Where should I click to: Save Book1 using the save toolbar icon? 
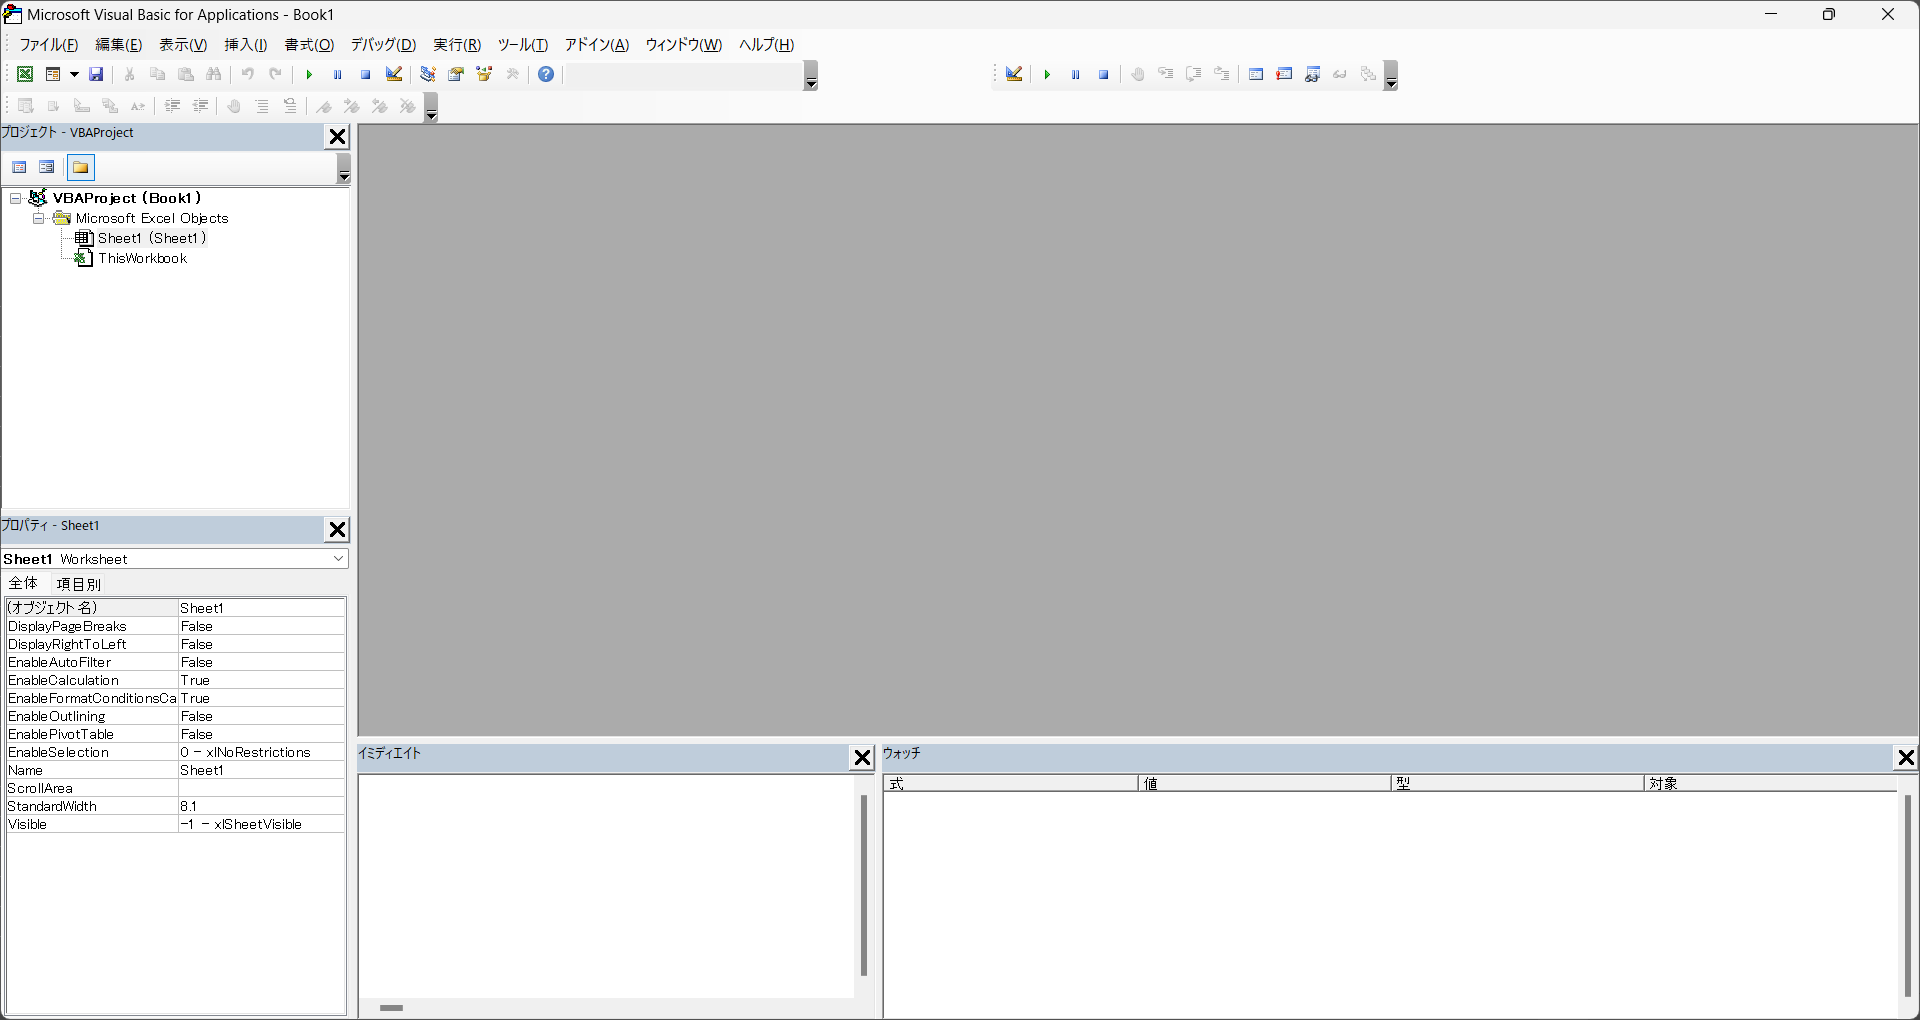click(96, 74)
